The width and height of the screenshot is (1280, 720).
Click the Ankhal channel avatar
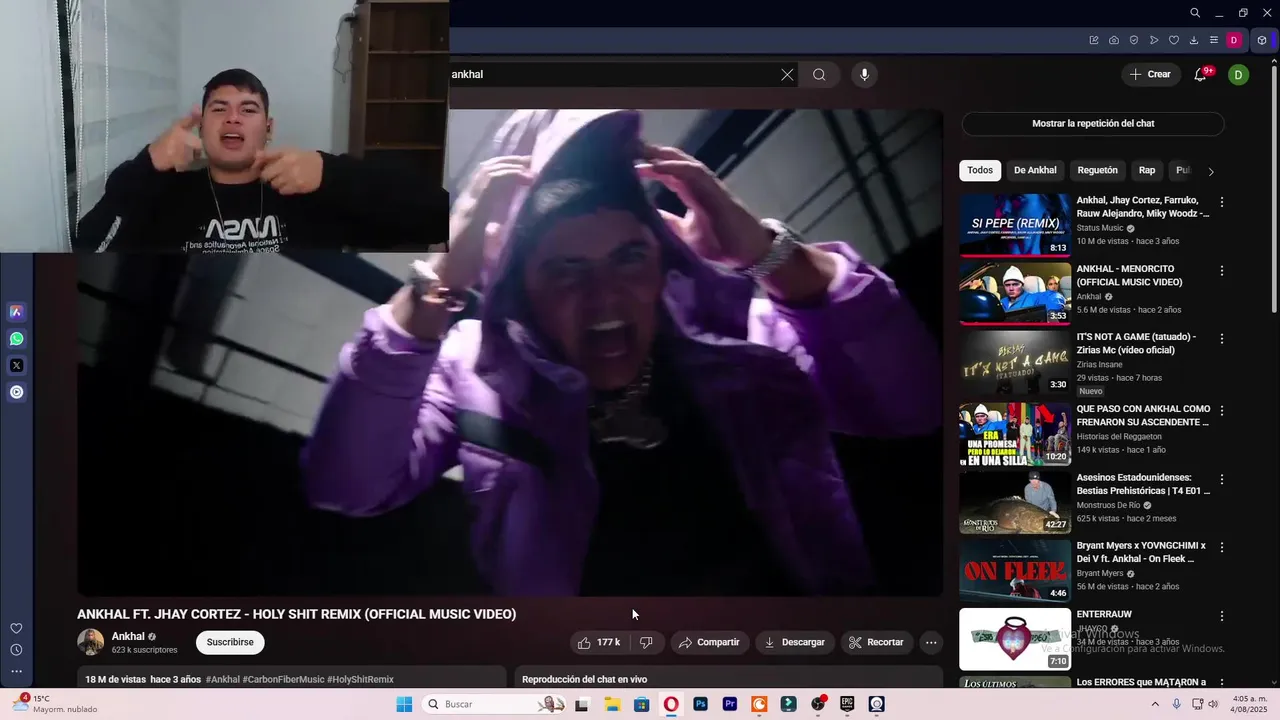pos(91,642)
